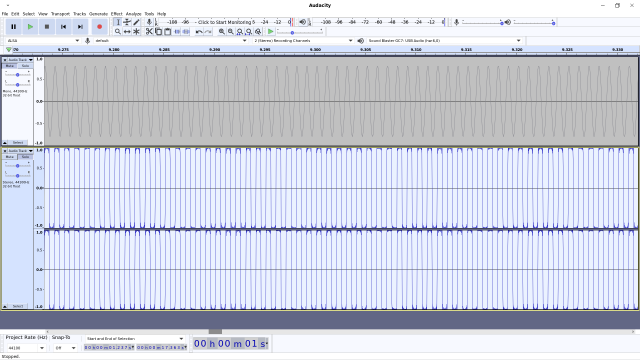Screen dimensions: 640x360
Task: Select the Draw (pencil) tool
Action: coord(136,22)
